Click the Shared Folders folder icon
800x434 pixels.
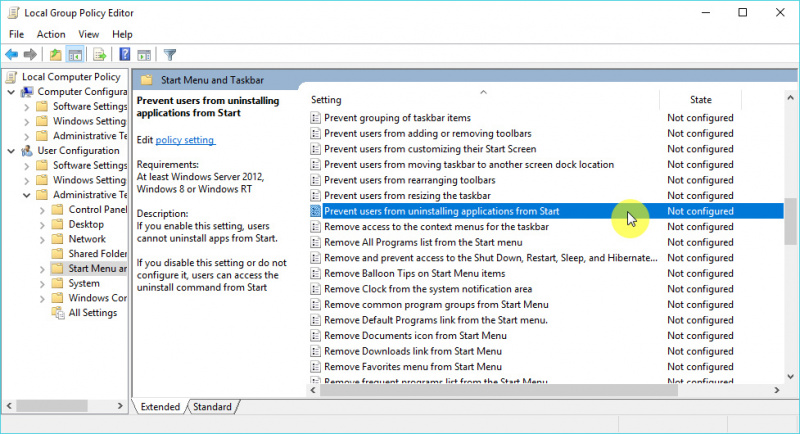coord(58,254)
